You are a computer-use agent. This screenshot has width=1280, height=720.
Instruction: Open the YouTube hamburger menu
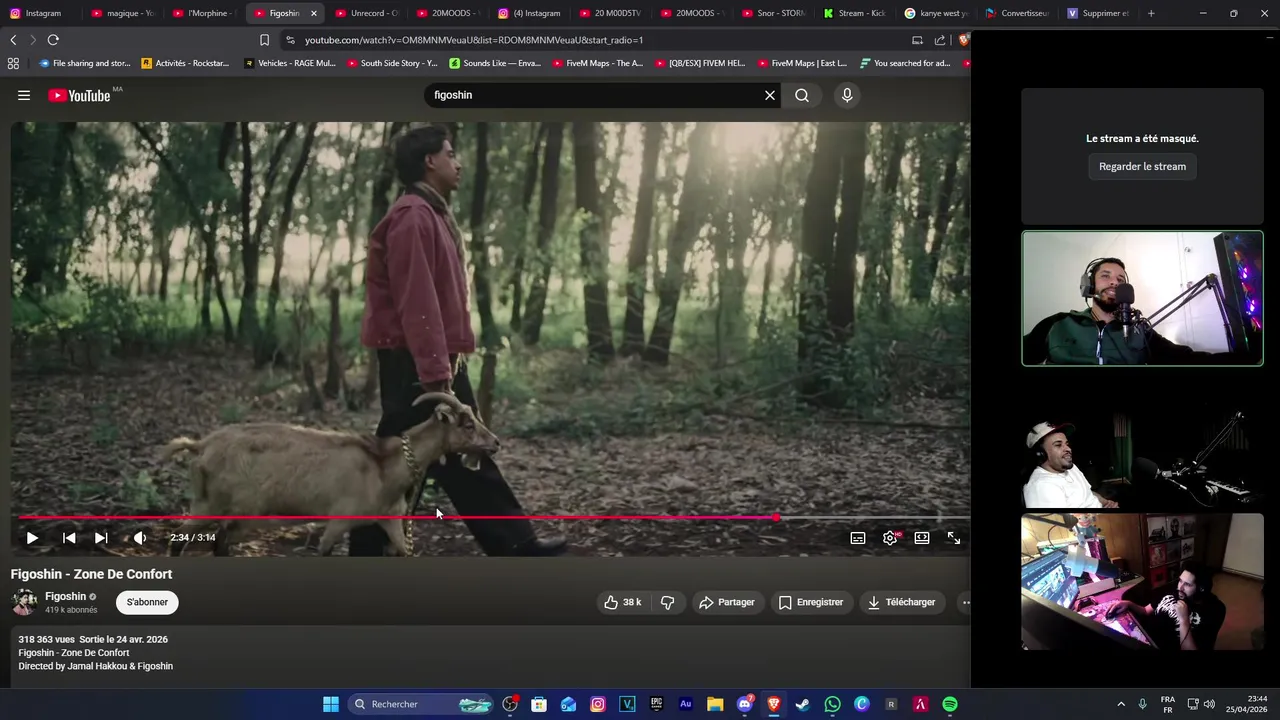24,95
